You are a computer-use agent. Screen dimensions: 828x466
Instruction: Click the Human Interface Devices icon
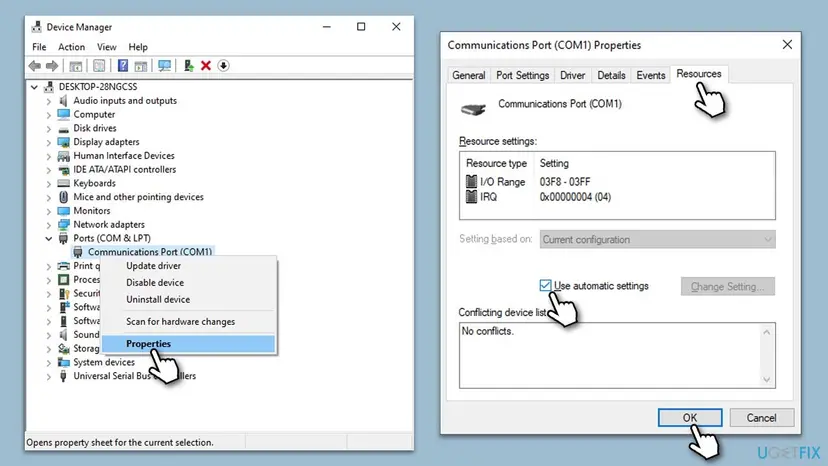63,156
